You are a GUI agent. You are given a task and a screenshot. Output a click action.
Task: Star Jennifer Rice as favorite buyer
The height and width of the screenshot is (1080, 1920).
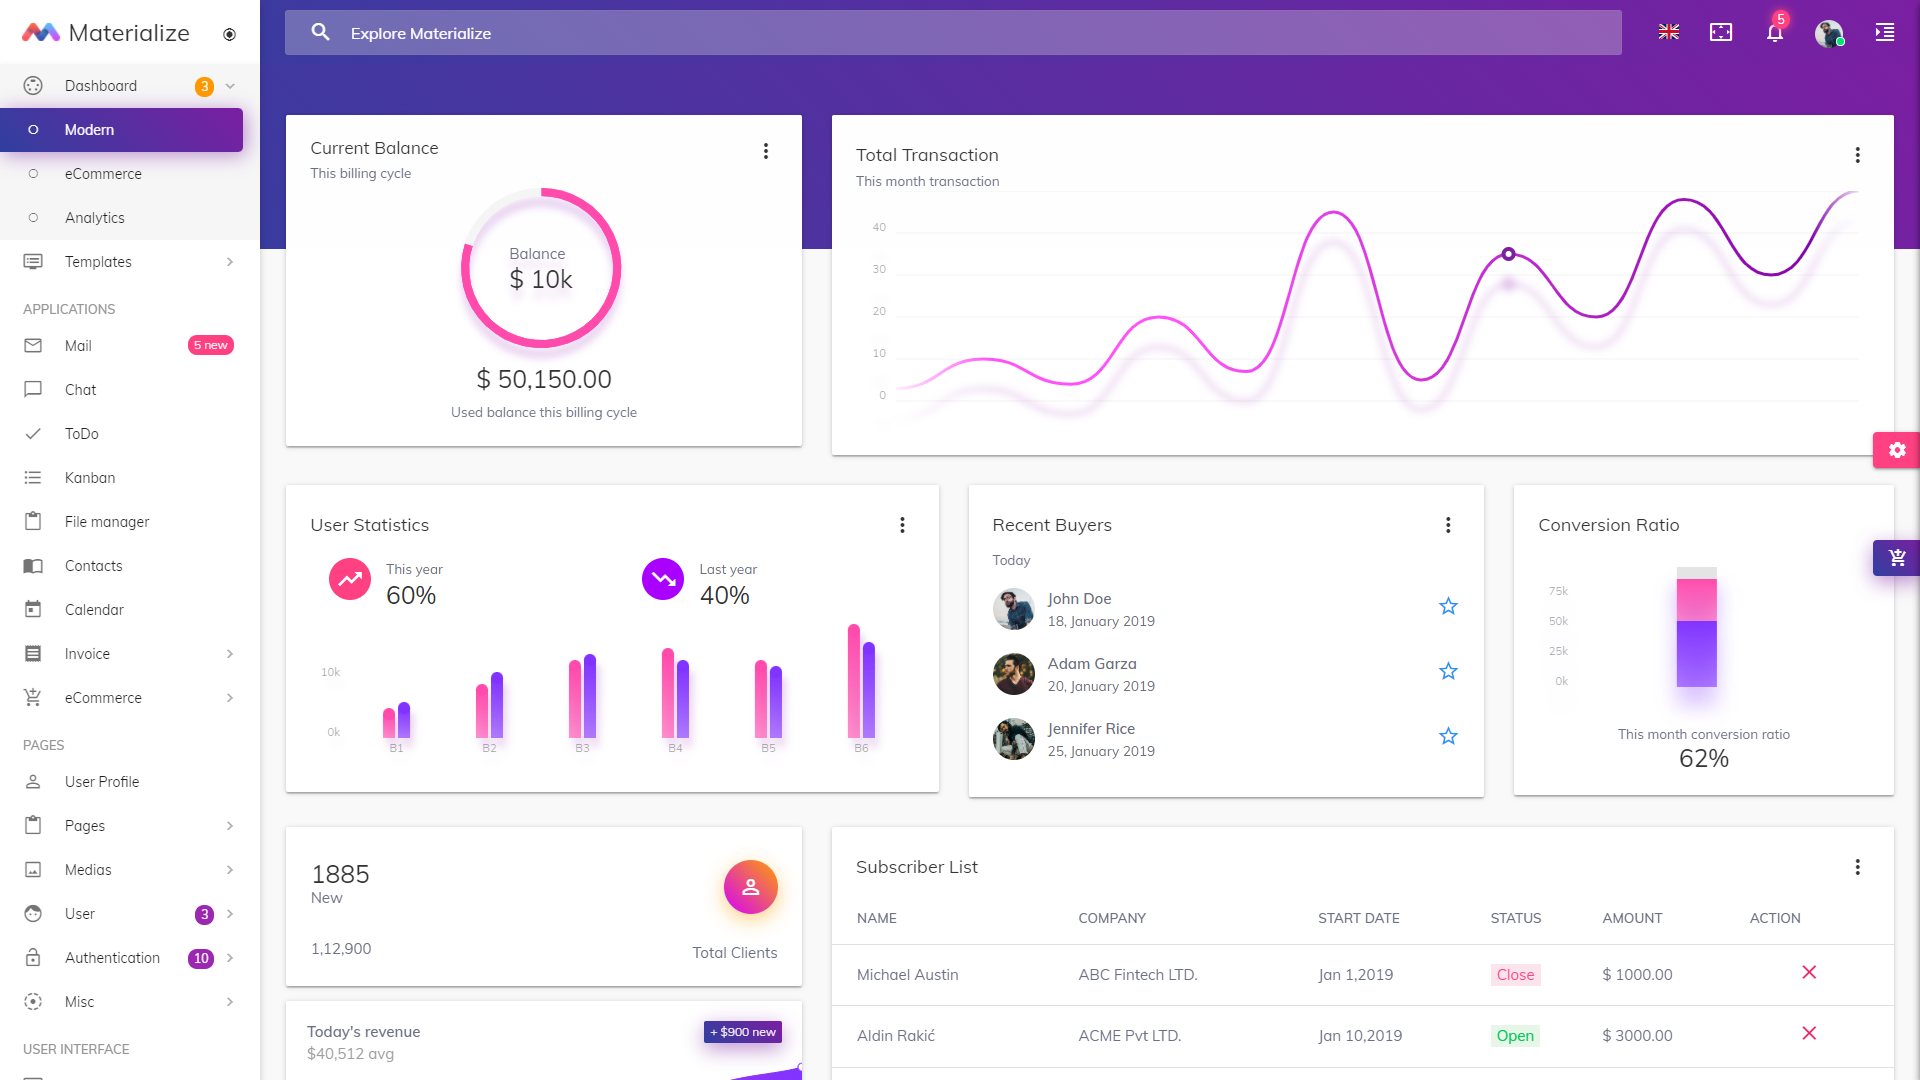point(1448,736)
